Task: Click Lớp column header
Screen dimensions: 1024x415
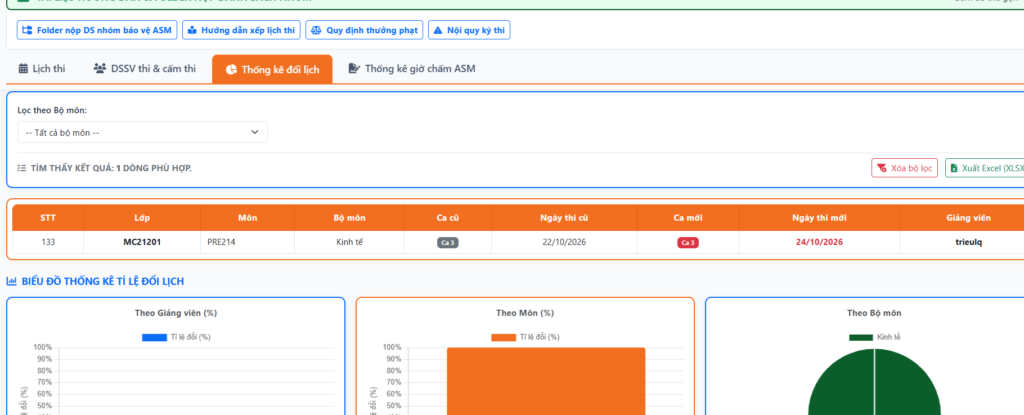Action: pos(142,218)
